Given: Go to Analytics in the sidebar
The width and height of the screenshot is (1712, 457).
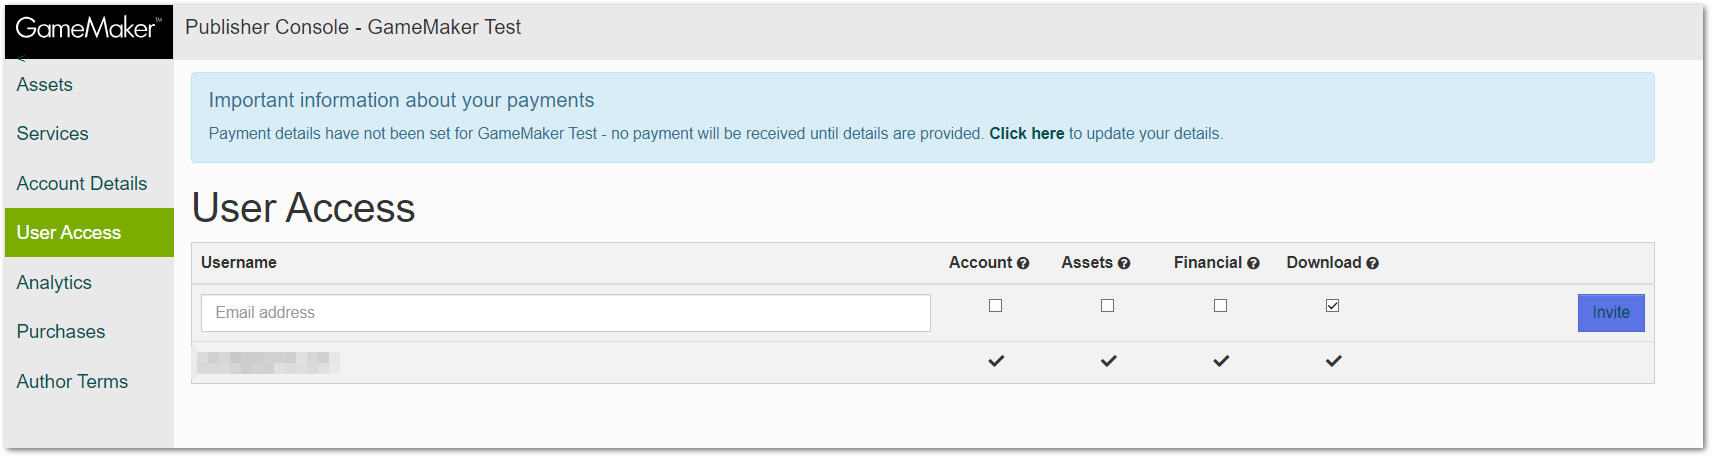Looking at the screenshot, I should 54,283.
